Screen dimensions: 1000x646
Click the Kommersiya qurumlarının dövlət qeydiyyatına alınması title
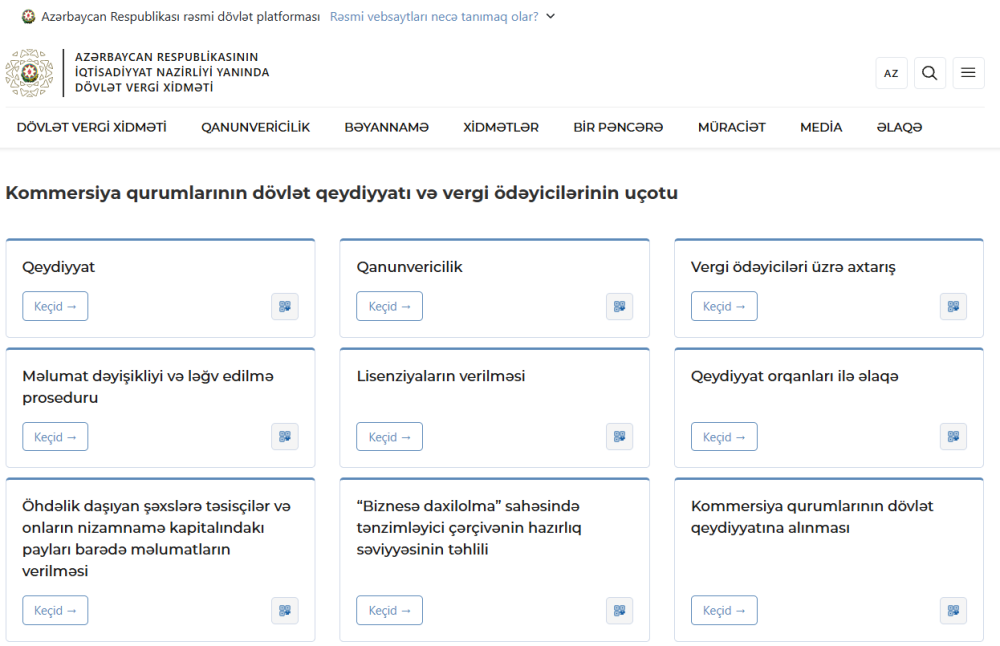812,517
